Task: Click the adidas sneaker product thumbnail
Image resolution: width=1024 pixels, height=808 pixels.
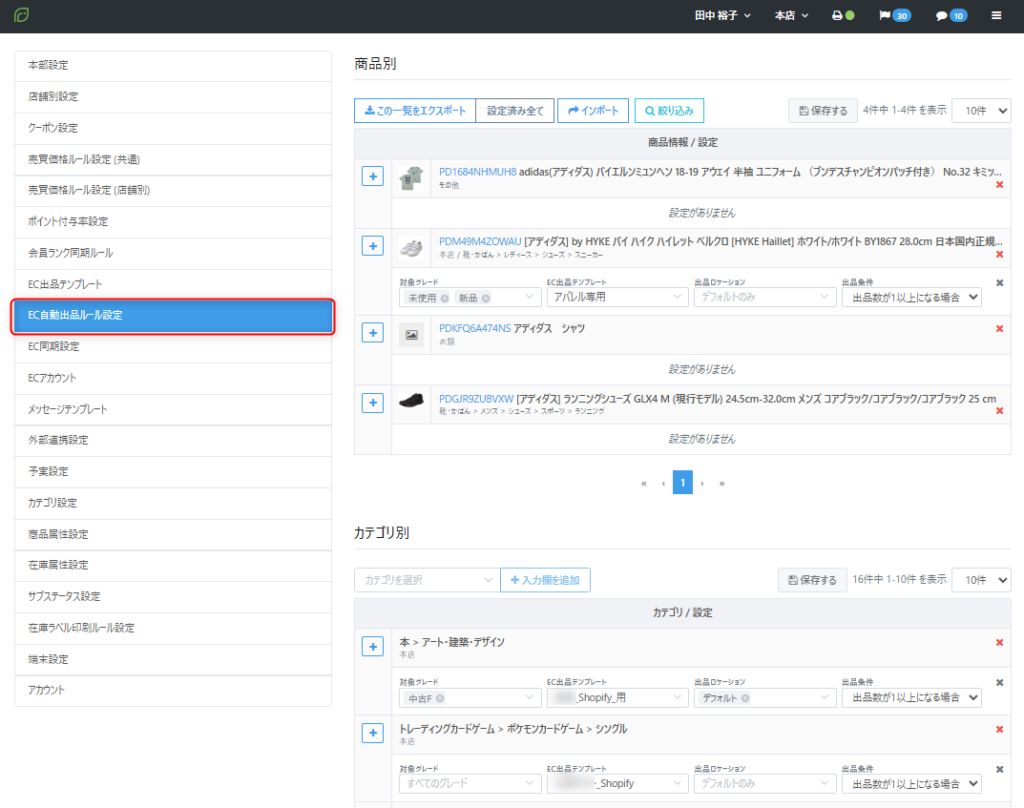Action: [411, 247]
